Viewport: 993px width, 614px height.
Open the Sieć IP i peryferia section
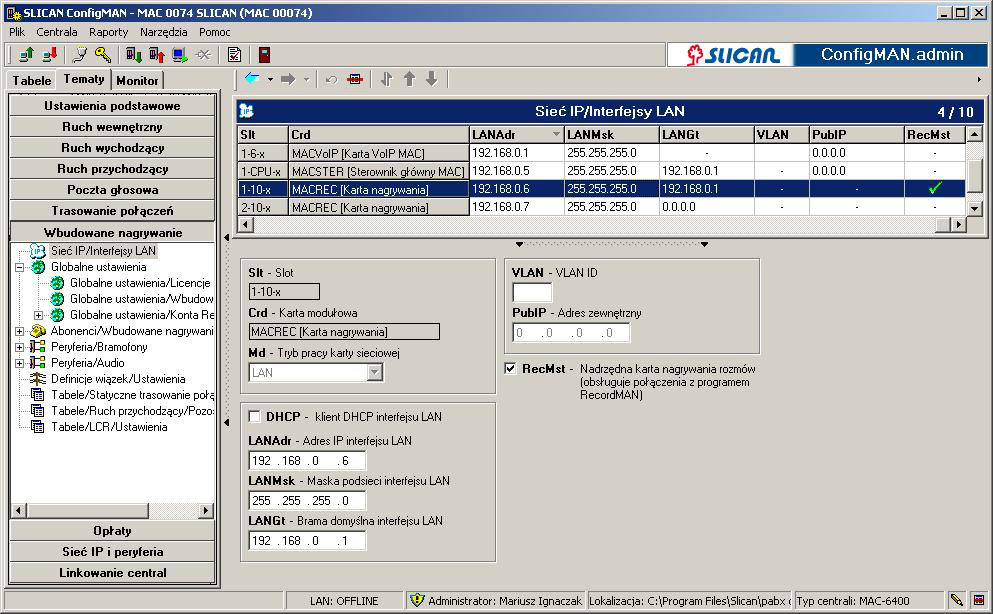[x=112, y=551]
